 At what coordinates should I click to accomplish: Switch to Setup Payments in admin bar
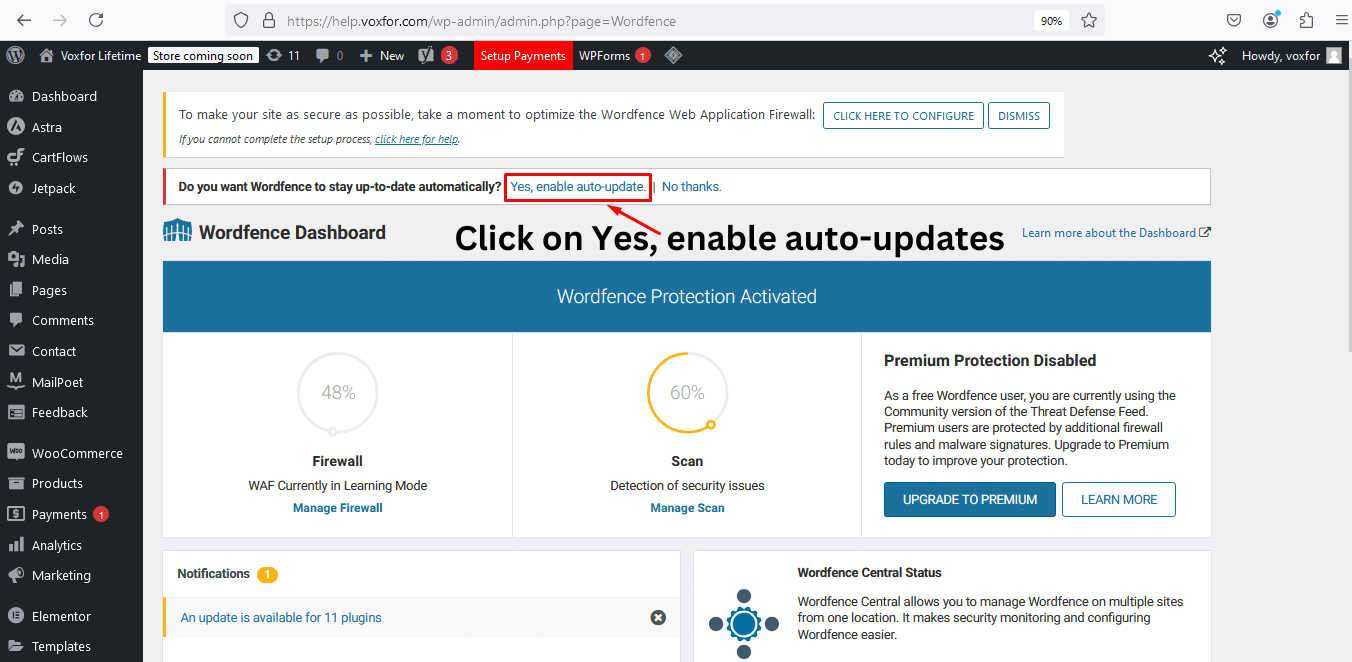(522, 55)
